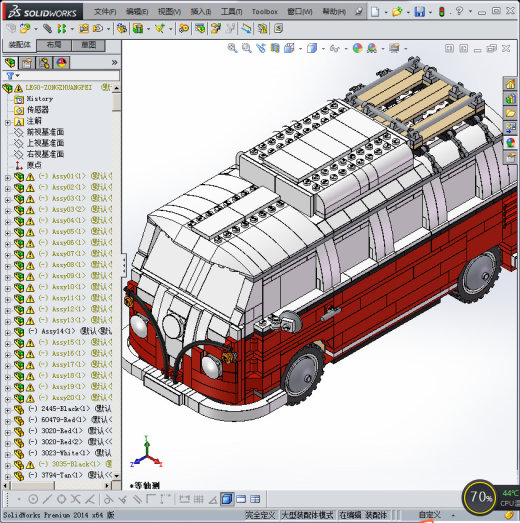Screen dimensions: 520x523
Task: Open the Display Style dropdown arrow
Action: click(x=323, y=49)
